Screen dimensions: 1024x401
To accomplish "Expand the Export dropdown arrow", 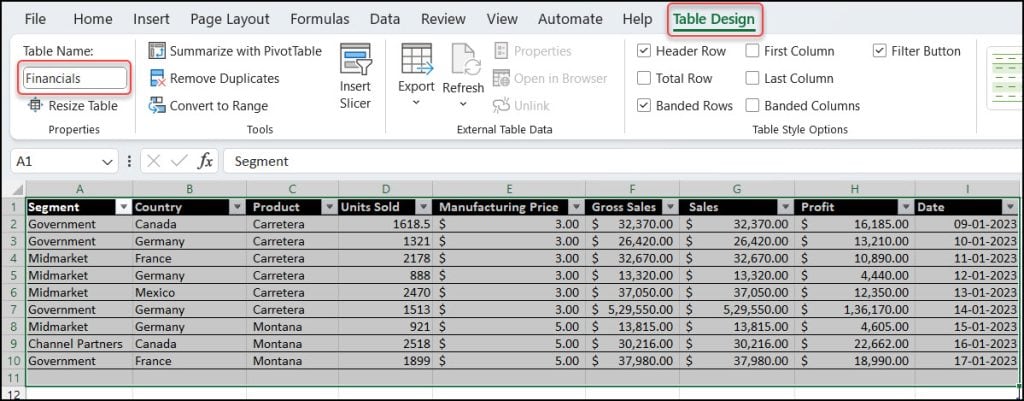I will click(417, 103).
